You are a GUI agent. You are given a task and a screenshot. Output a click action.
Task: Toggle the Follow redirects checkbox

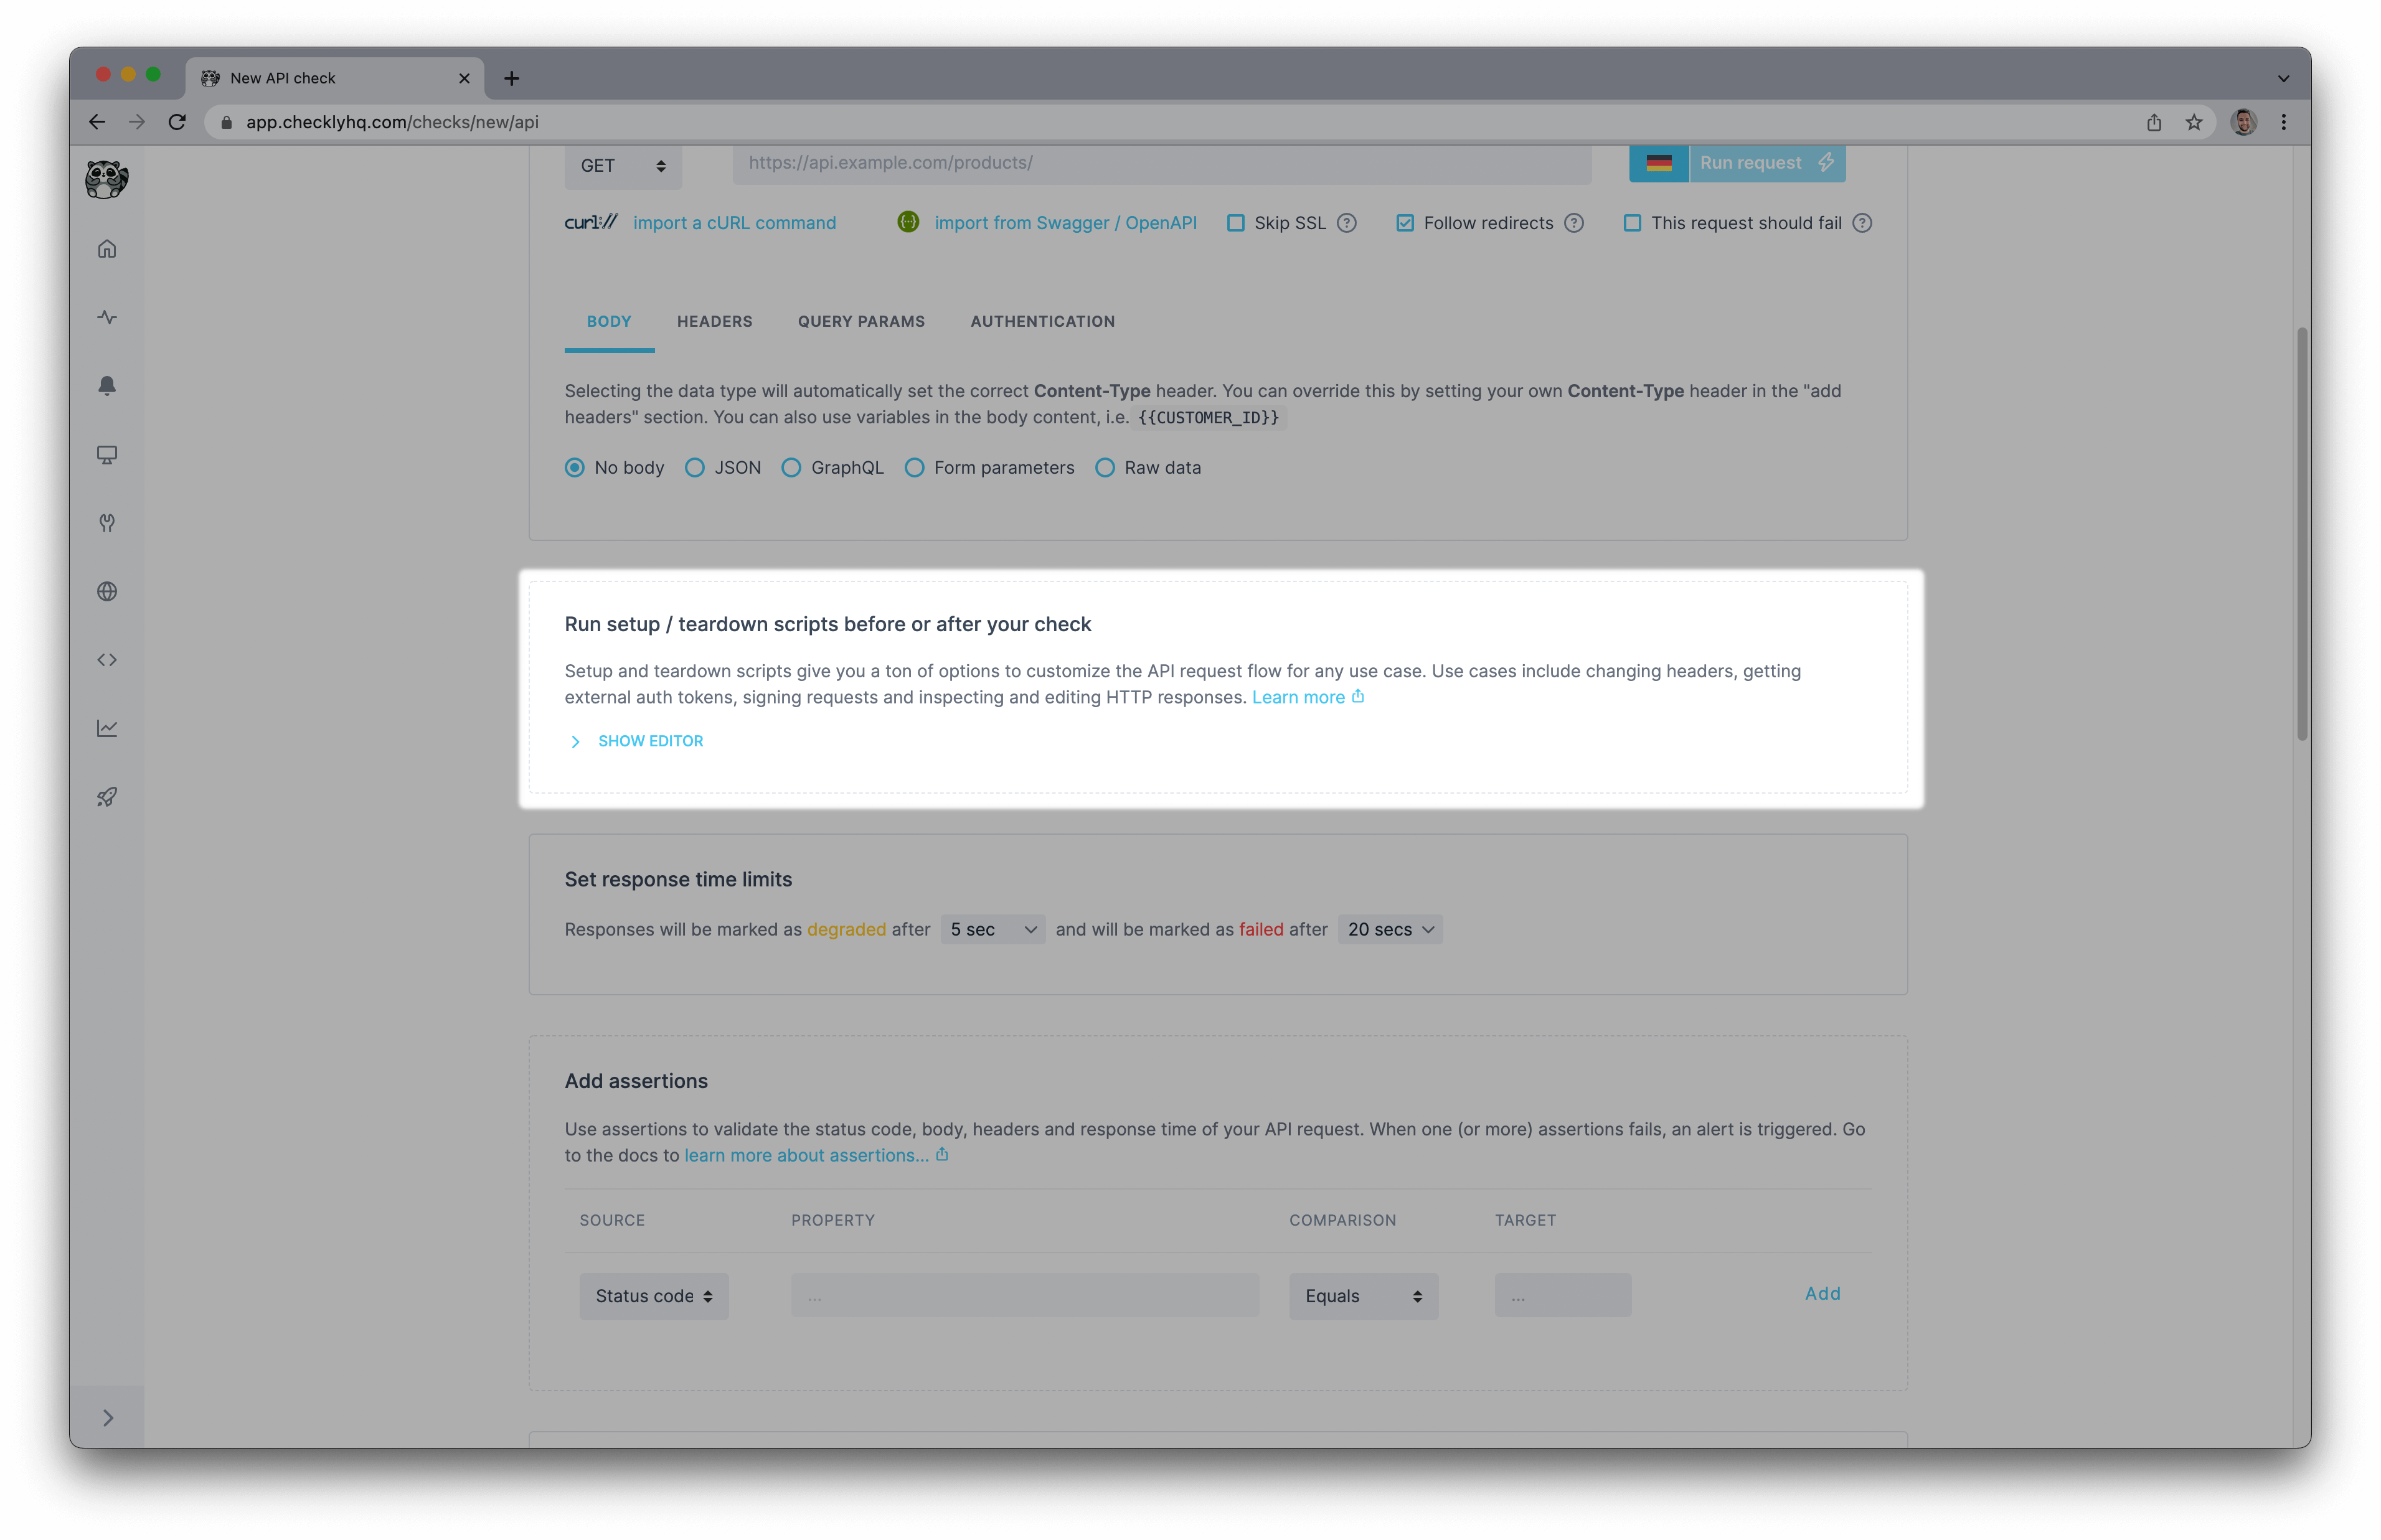(1407, 222)
